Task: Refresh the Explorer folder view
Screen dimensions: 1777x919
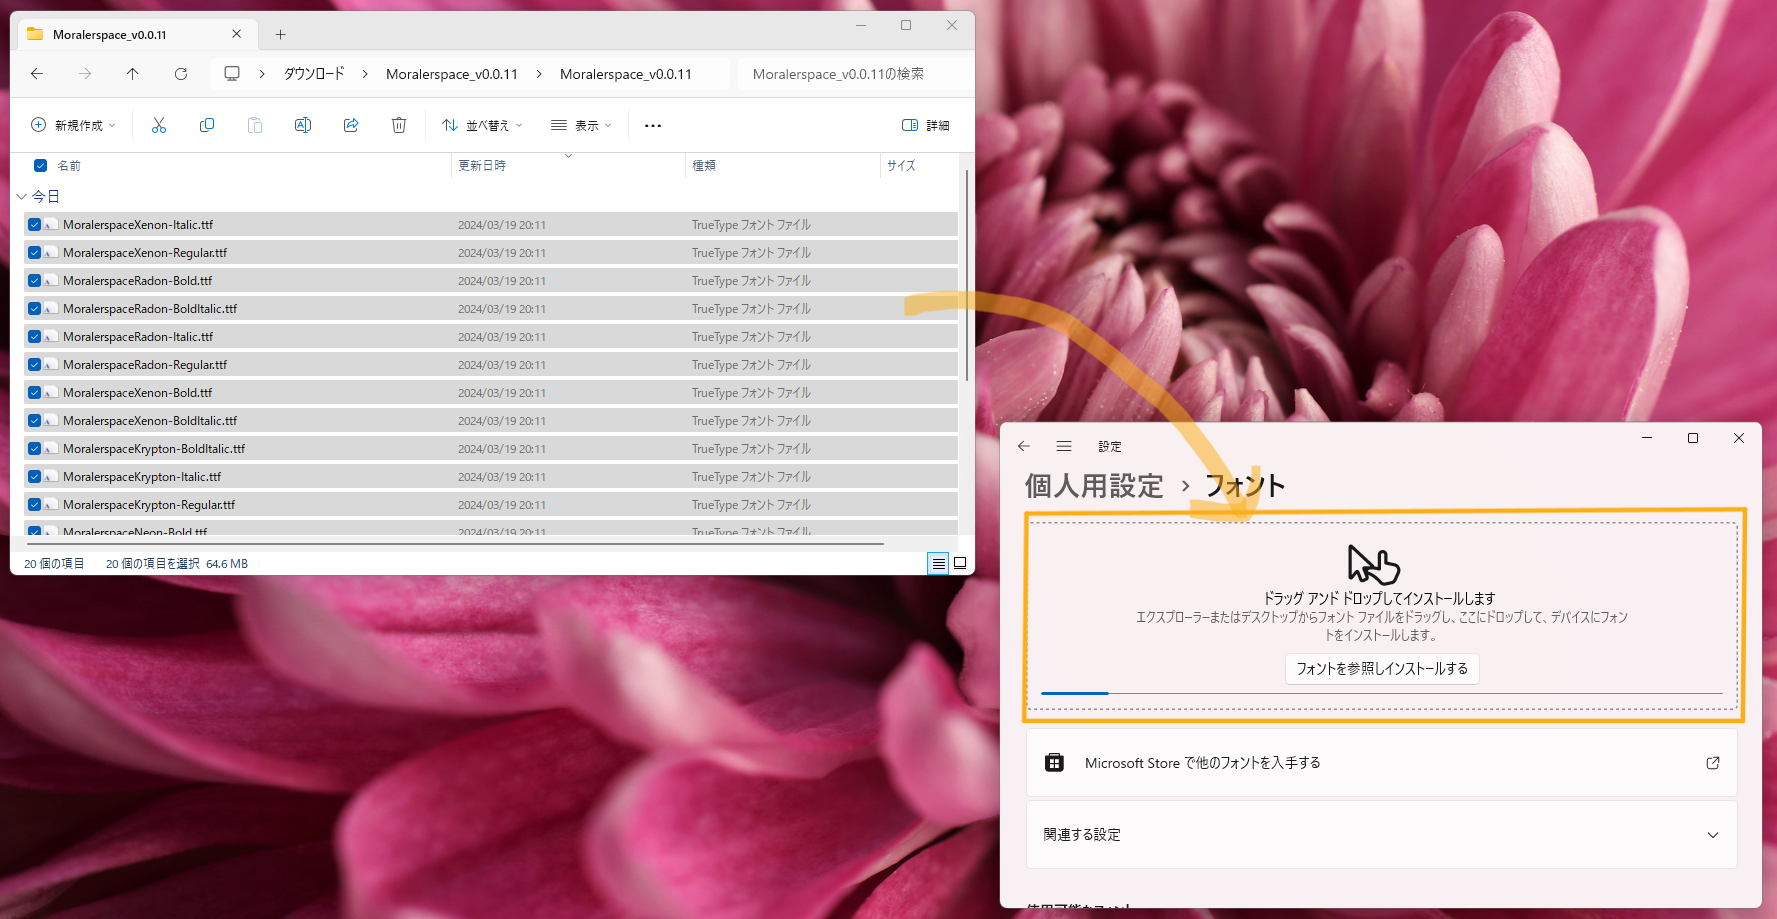Action: [181, 74]
